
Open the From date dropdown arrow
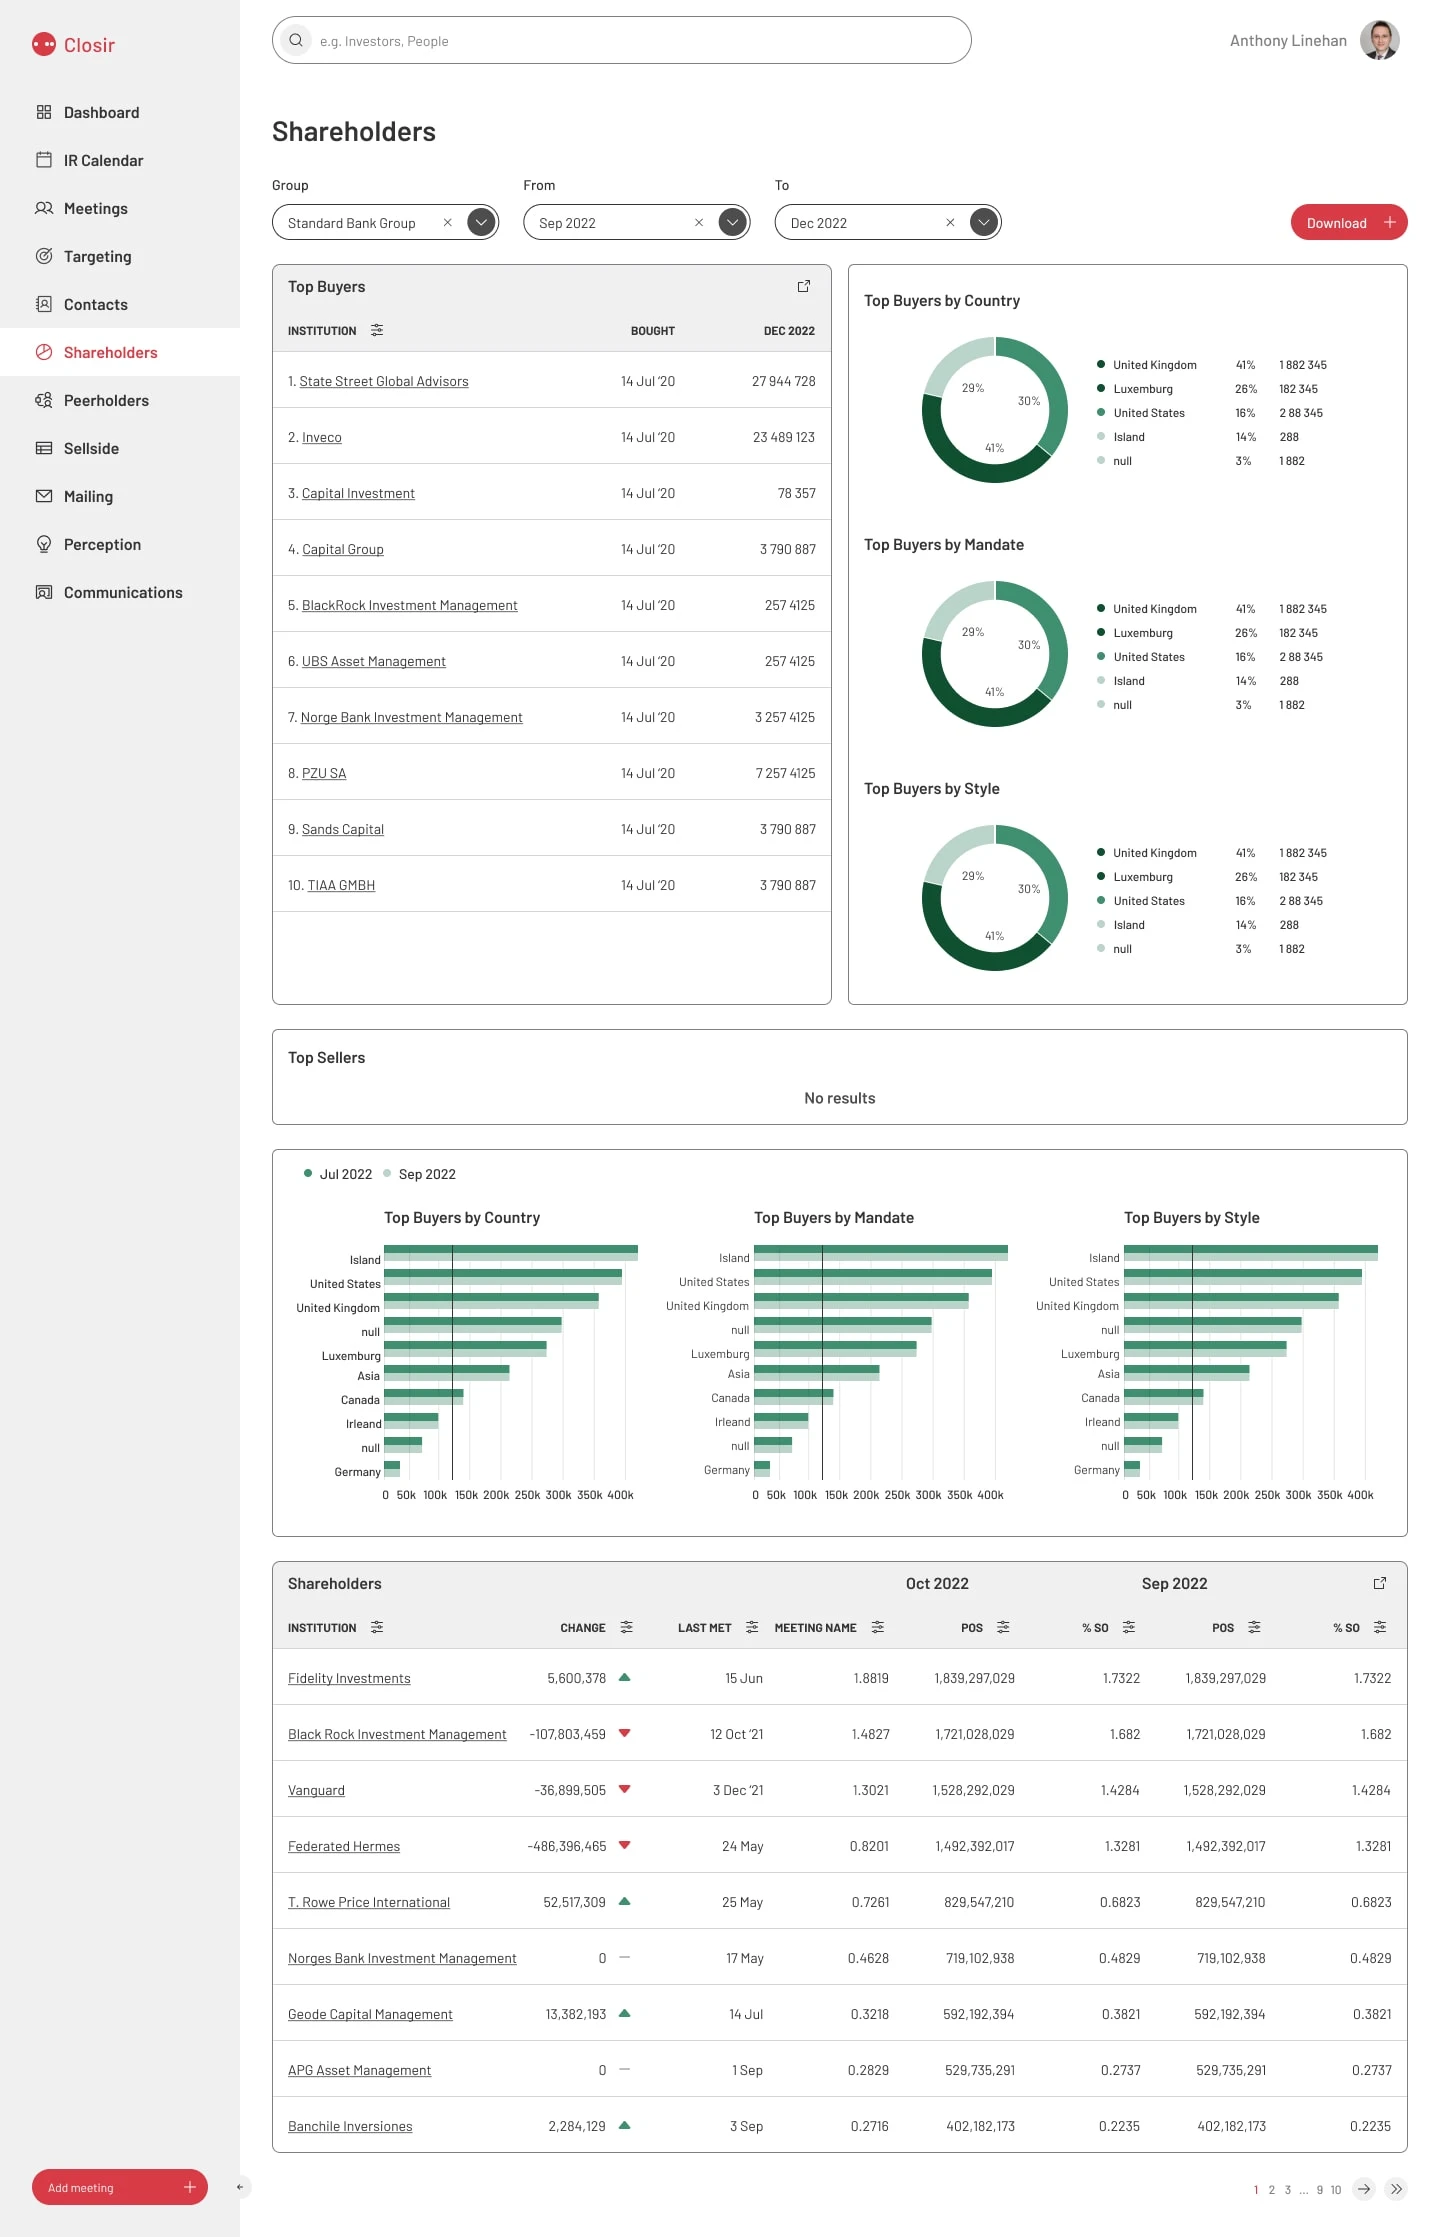coord(733,222)
